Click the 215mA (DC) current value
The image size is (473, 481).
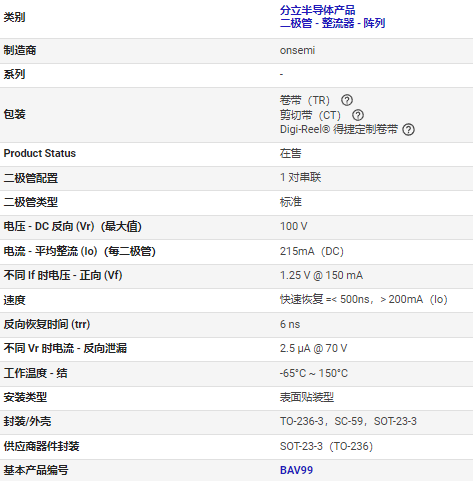pyautogui.click(x=312, y=251)
